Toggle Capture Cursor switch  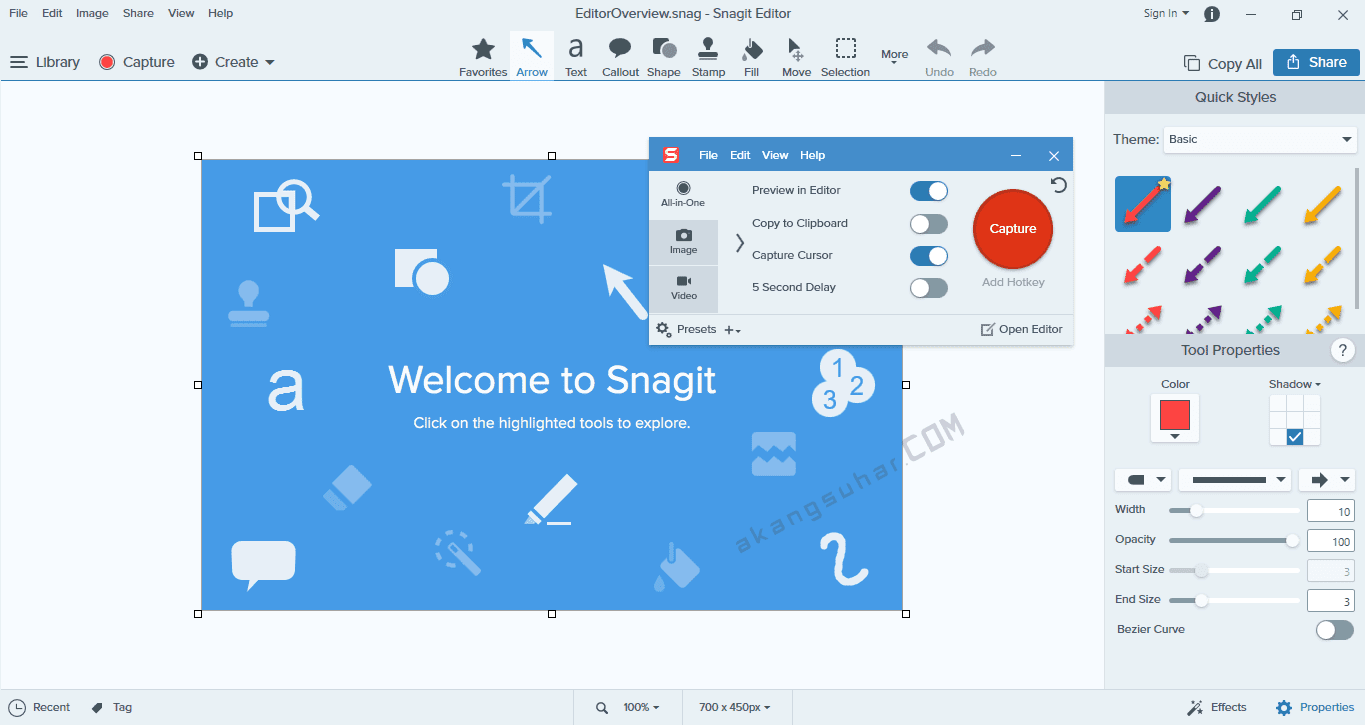click(x=928, y=256)
